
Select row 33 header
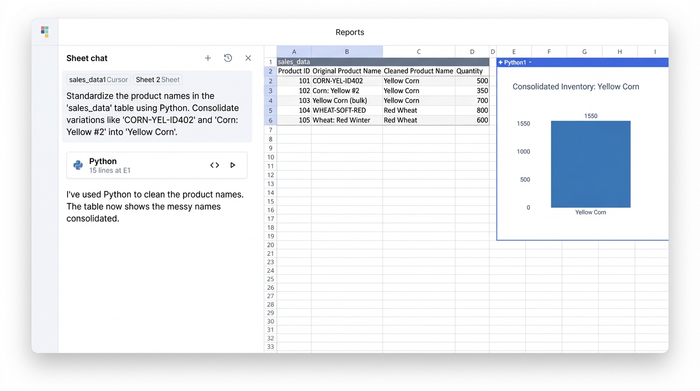(x=271, y=347)
